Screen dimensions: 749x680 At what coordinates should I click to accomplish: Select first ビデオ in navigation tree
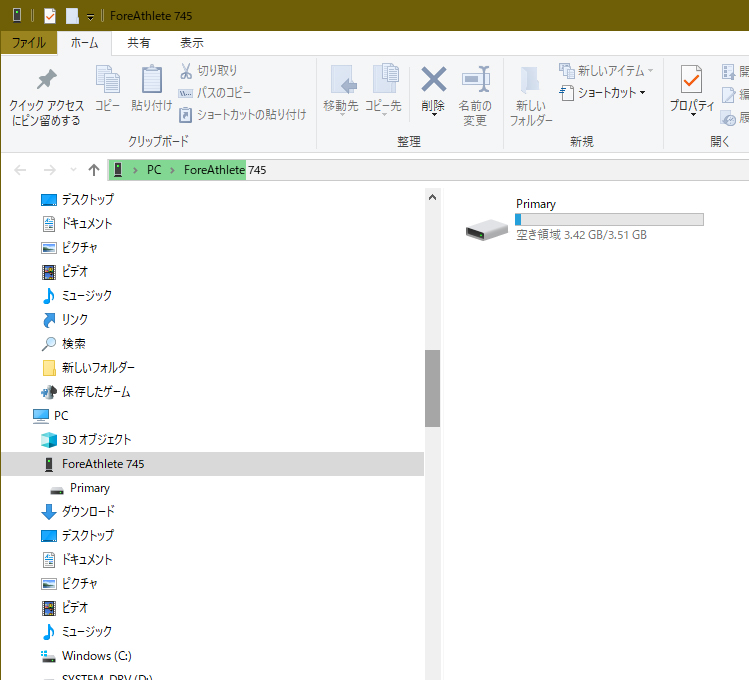(x=65, y=272)
